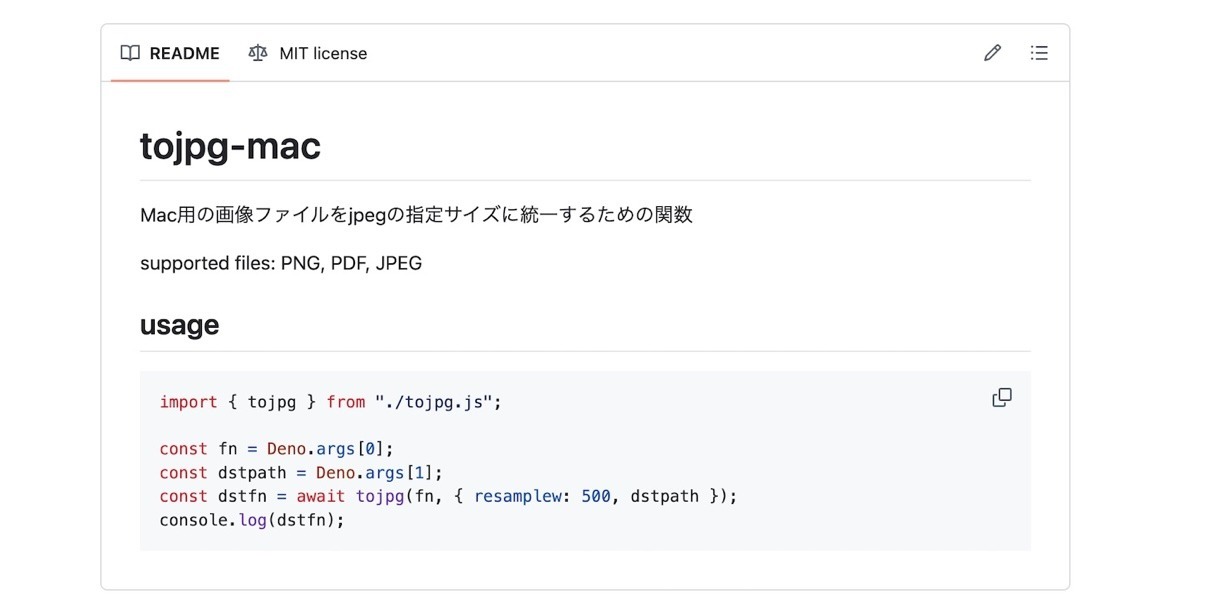Image resolution: width=1220 pixels, height=610 pixels.
Task: Click the await keyword in code
Action: pyautogui.click(x=320, y=496)
